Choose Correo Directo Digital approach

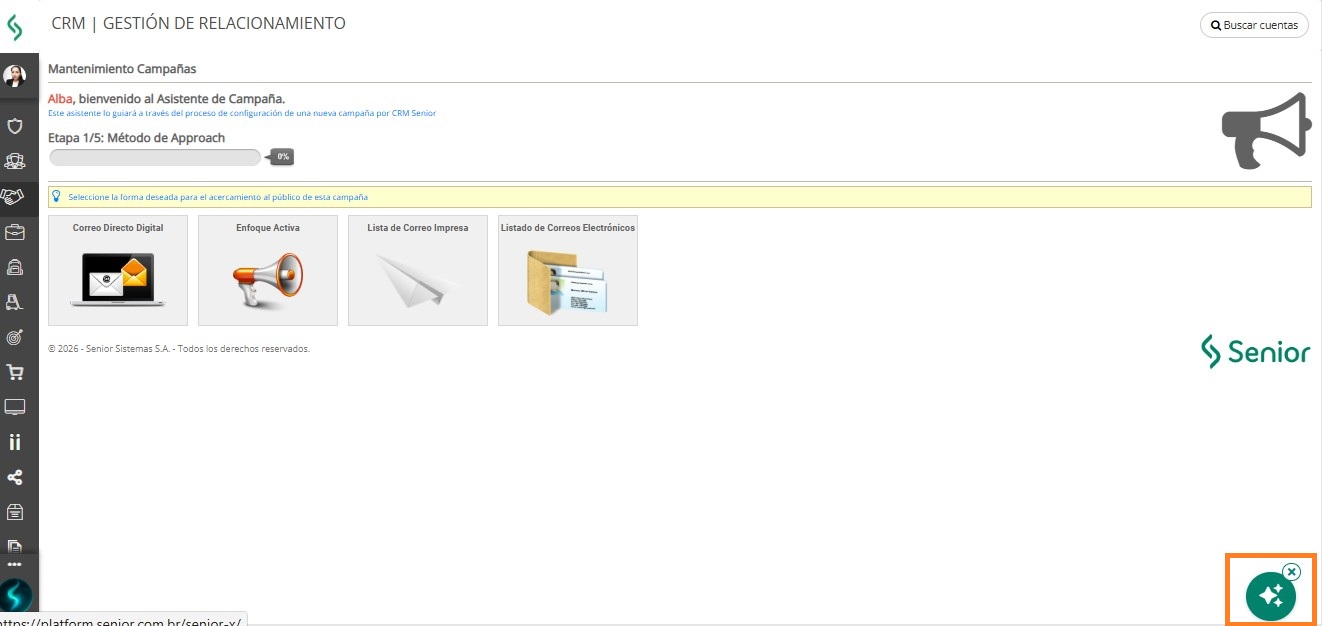pos(118,270)
